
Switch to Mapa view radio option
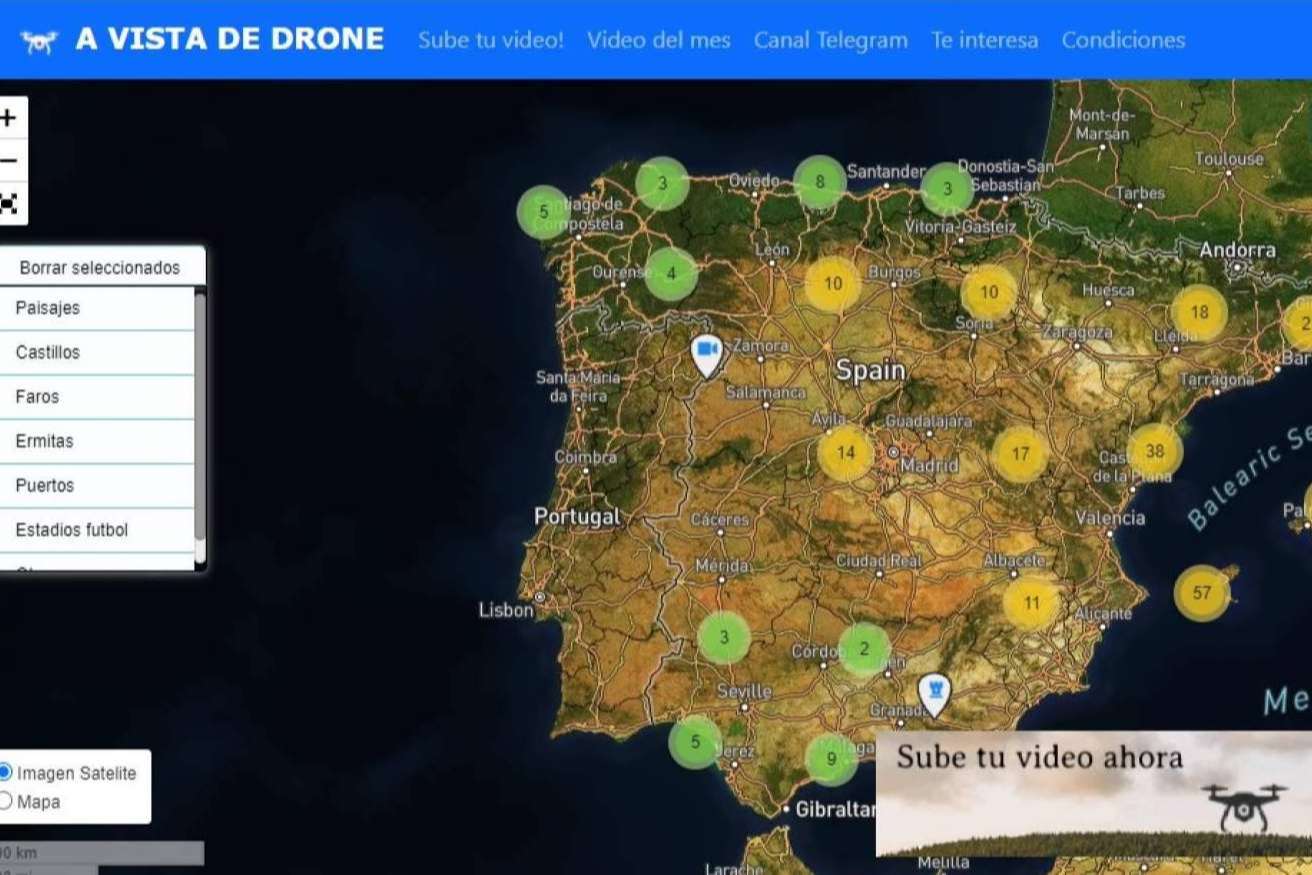[6, 801]
